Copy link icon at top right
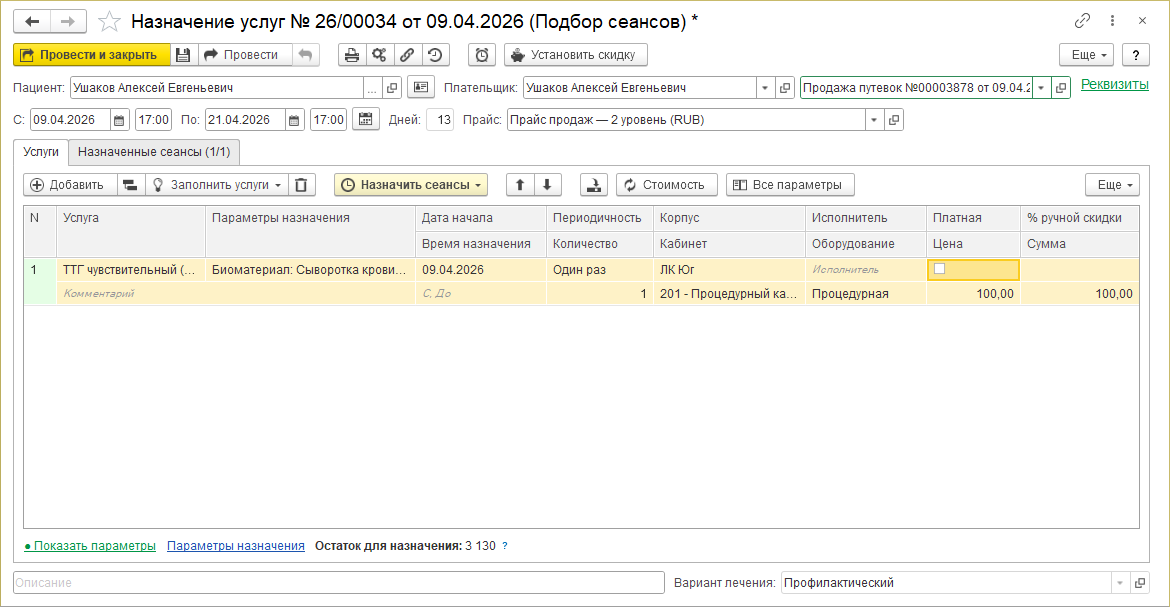 coord(1082,21)
